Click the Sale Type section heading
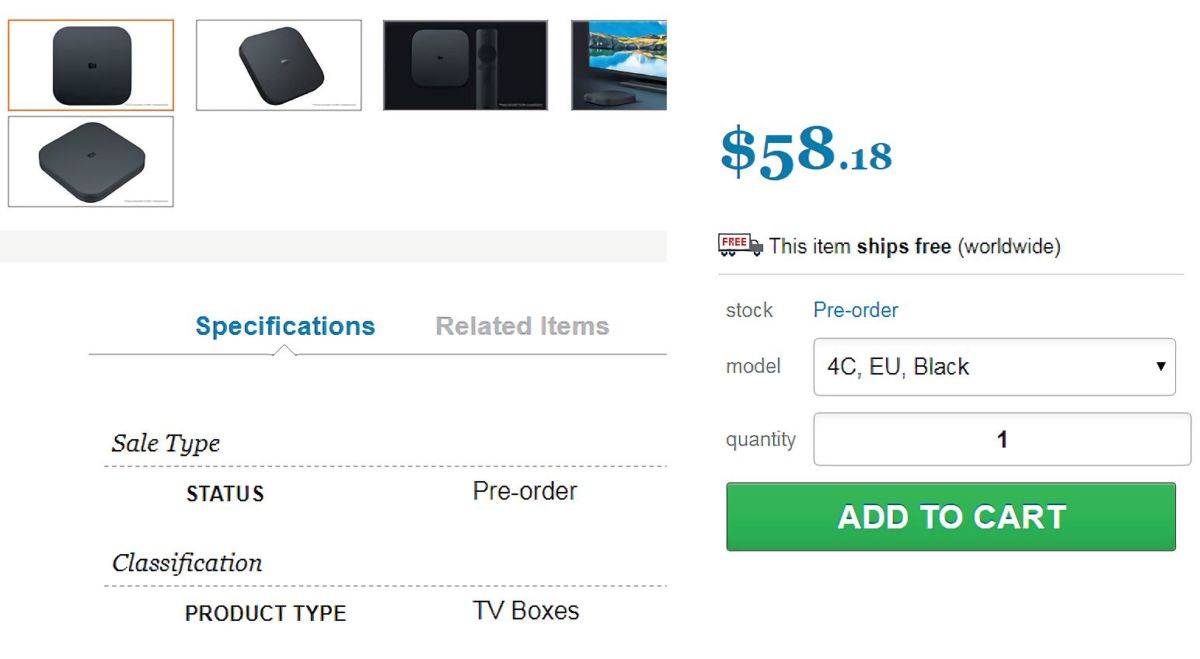 (x=166, y=443)
